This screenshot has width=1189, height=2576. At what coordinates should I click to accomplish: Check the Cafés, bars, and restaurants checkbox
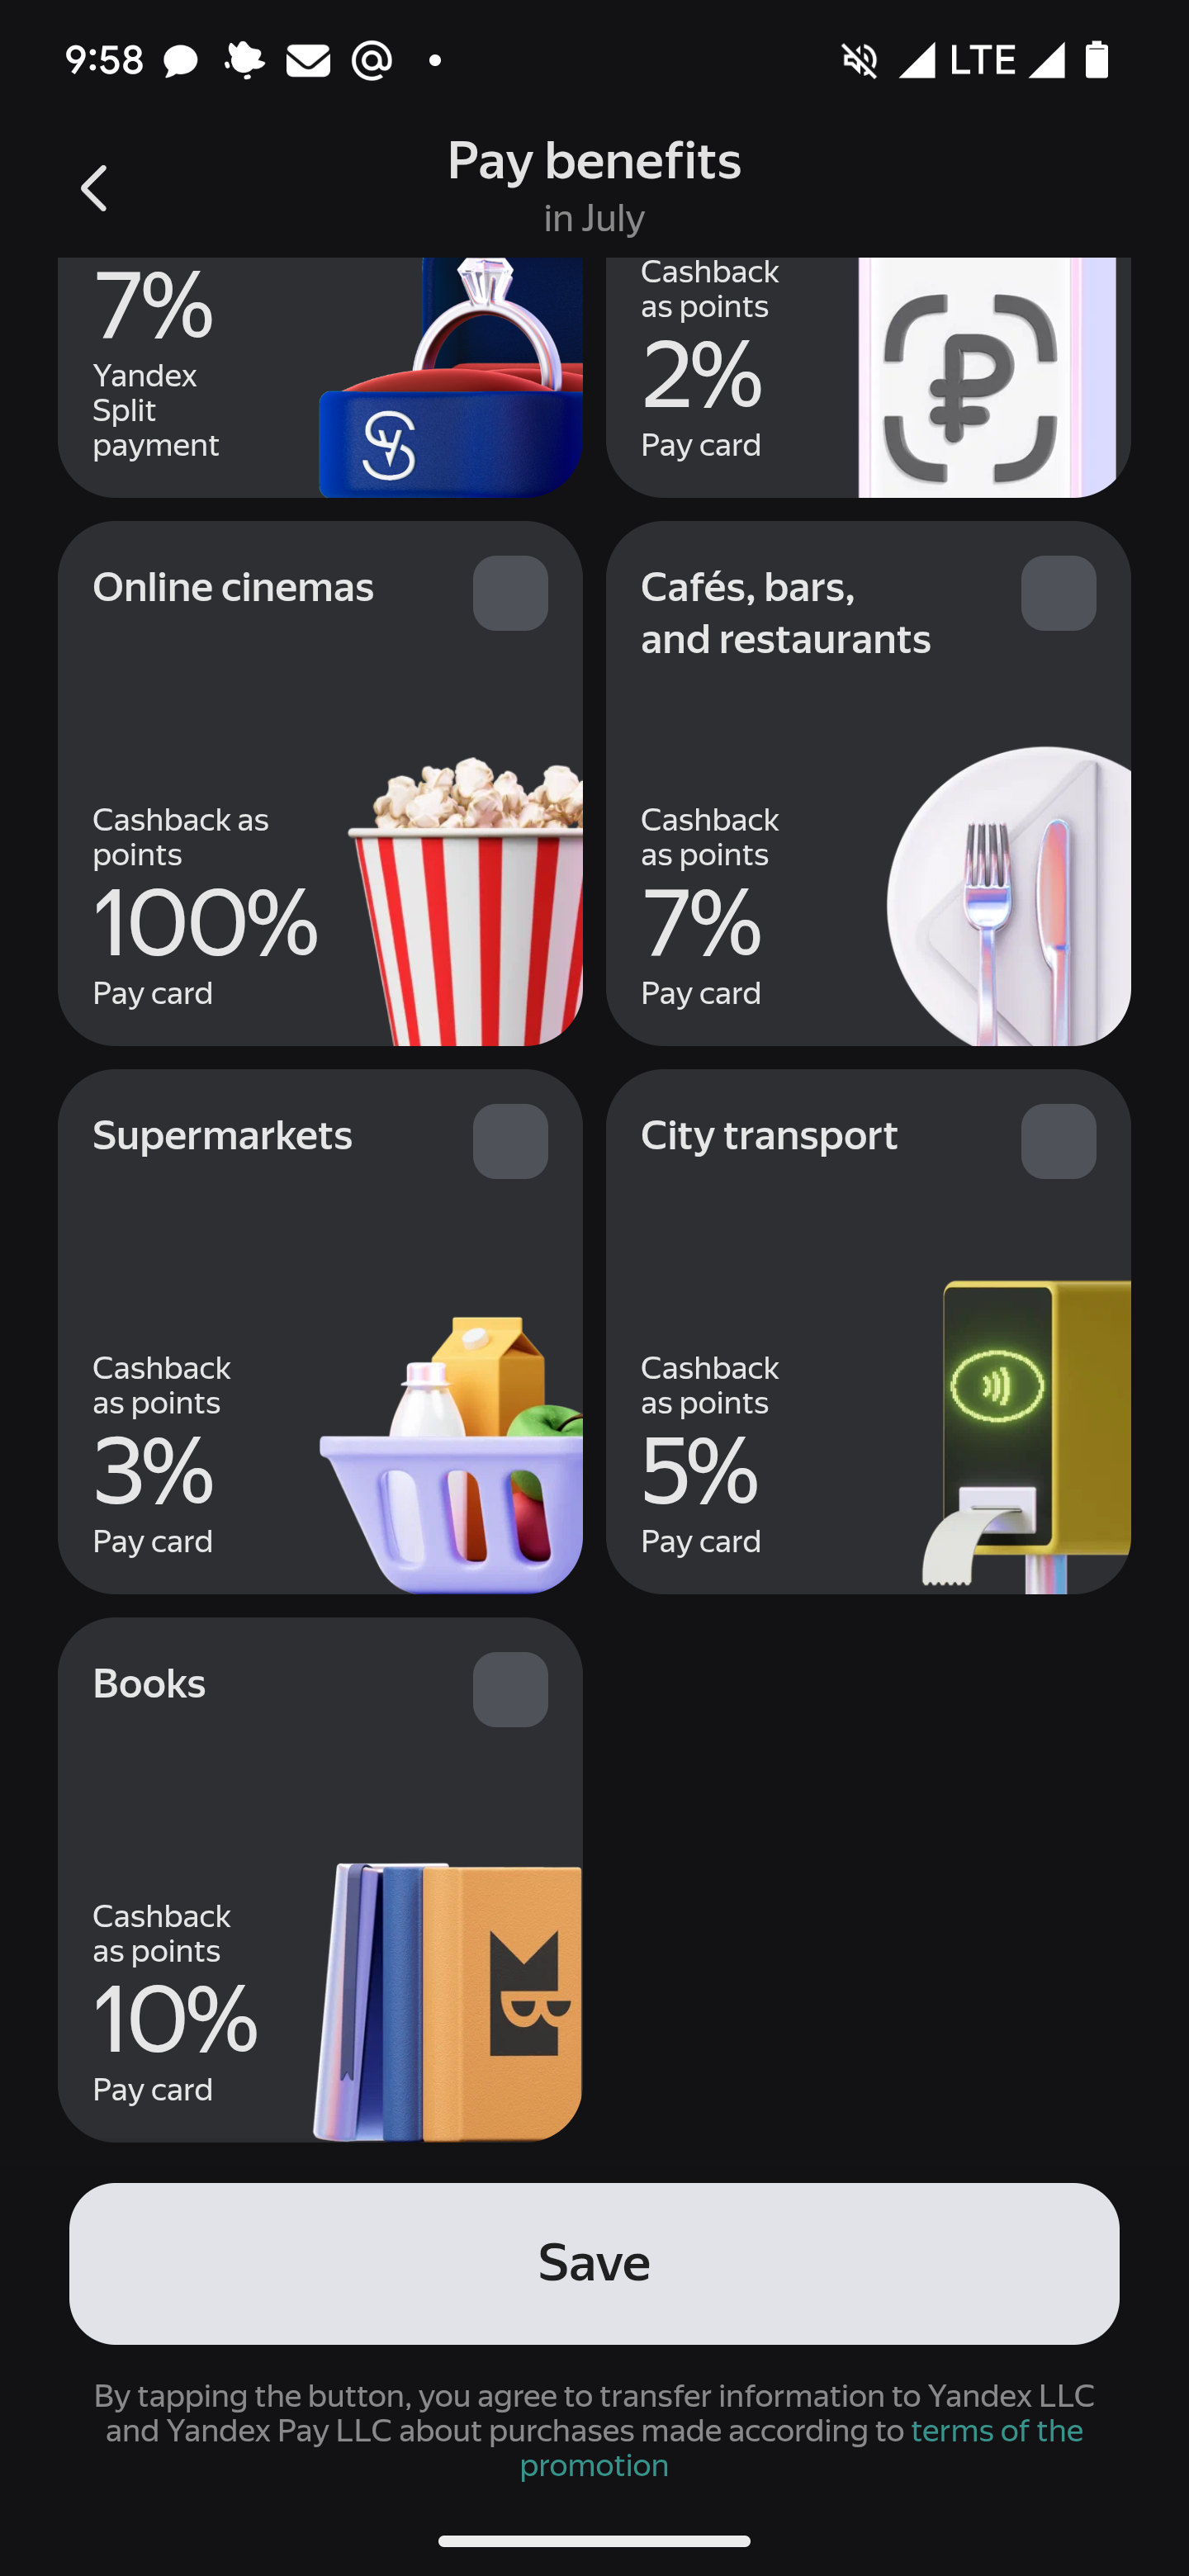click(1058, 593)
